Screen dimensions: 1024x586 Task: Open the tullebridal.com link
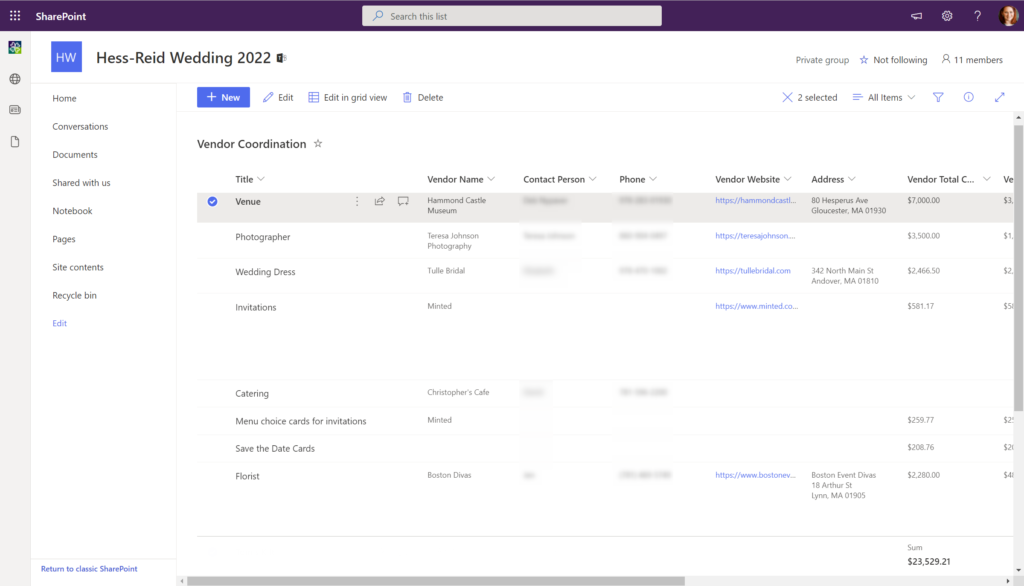(753, 270)
